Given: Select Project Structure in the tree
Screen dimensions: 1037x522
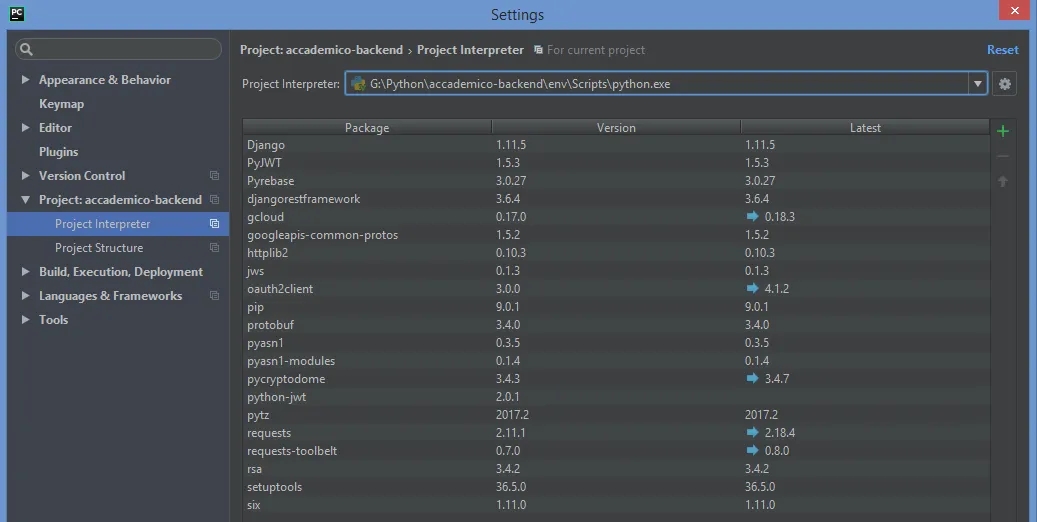Looking at the screenshot, I should click(118, 247).
